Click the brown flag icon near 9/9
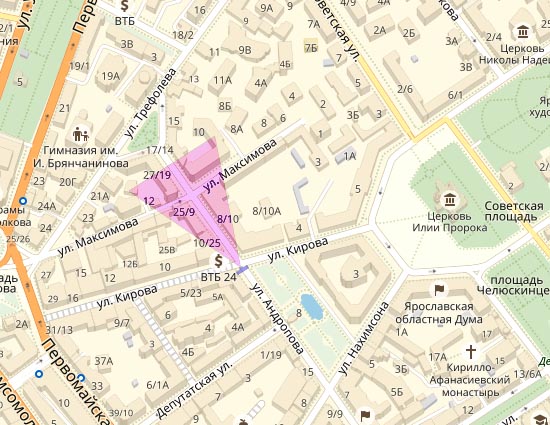 click(x=365, y=416)
